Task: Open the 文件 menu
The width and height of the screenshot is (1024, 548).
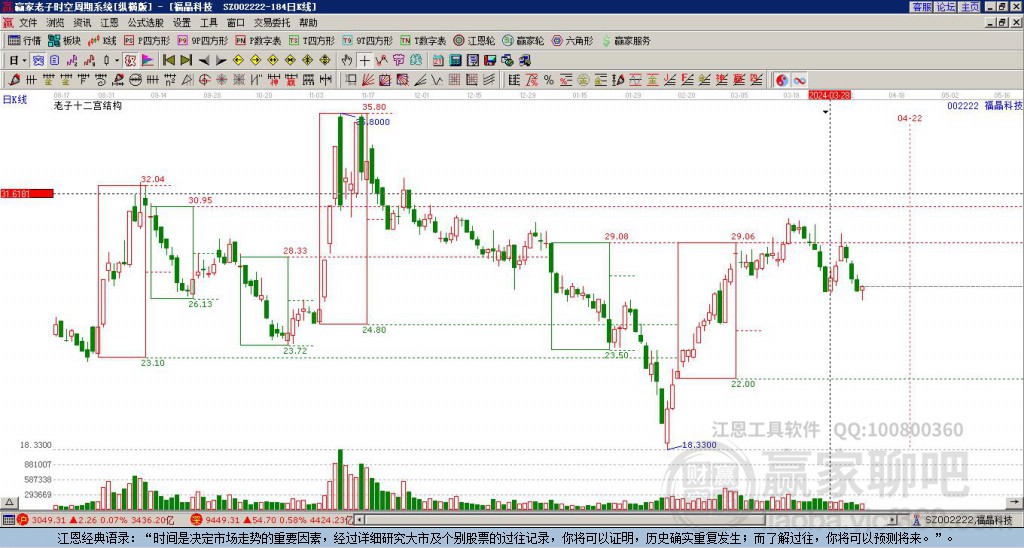Action: (28, 23)
